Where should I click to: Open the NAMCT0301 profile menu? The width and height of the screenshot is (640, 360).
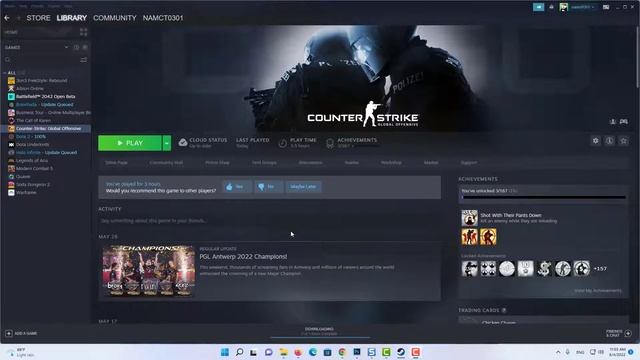163,18
